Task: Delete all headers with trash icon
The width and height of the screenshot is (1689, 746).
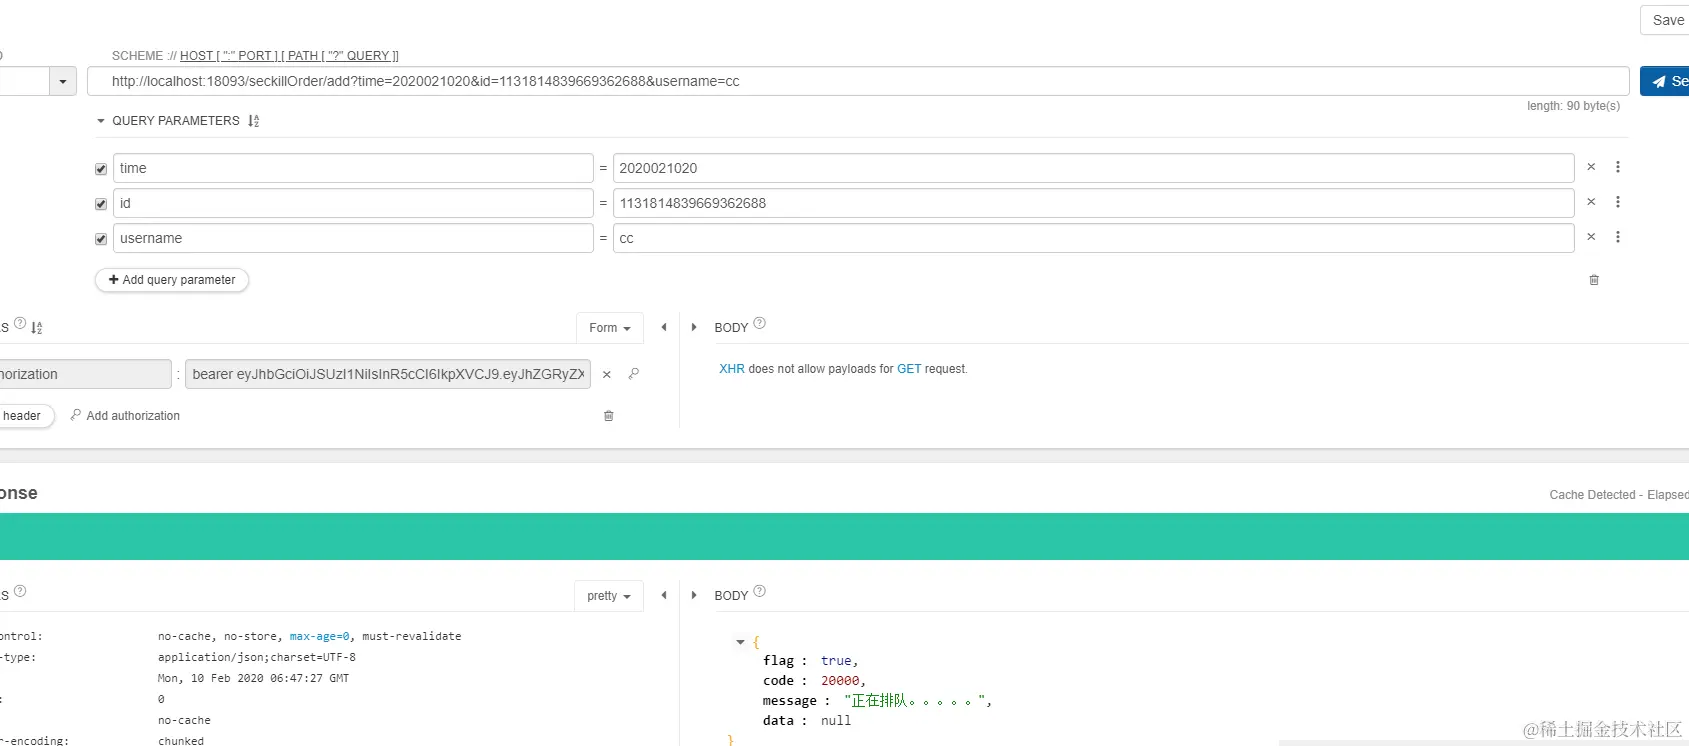Action: click(608, 416)
